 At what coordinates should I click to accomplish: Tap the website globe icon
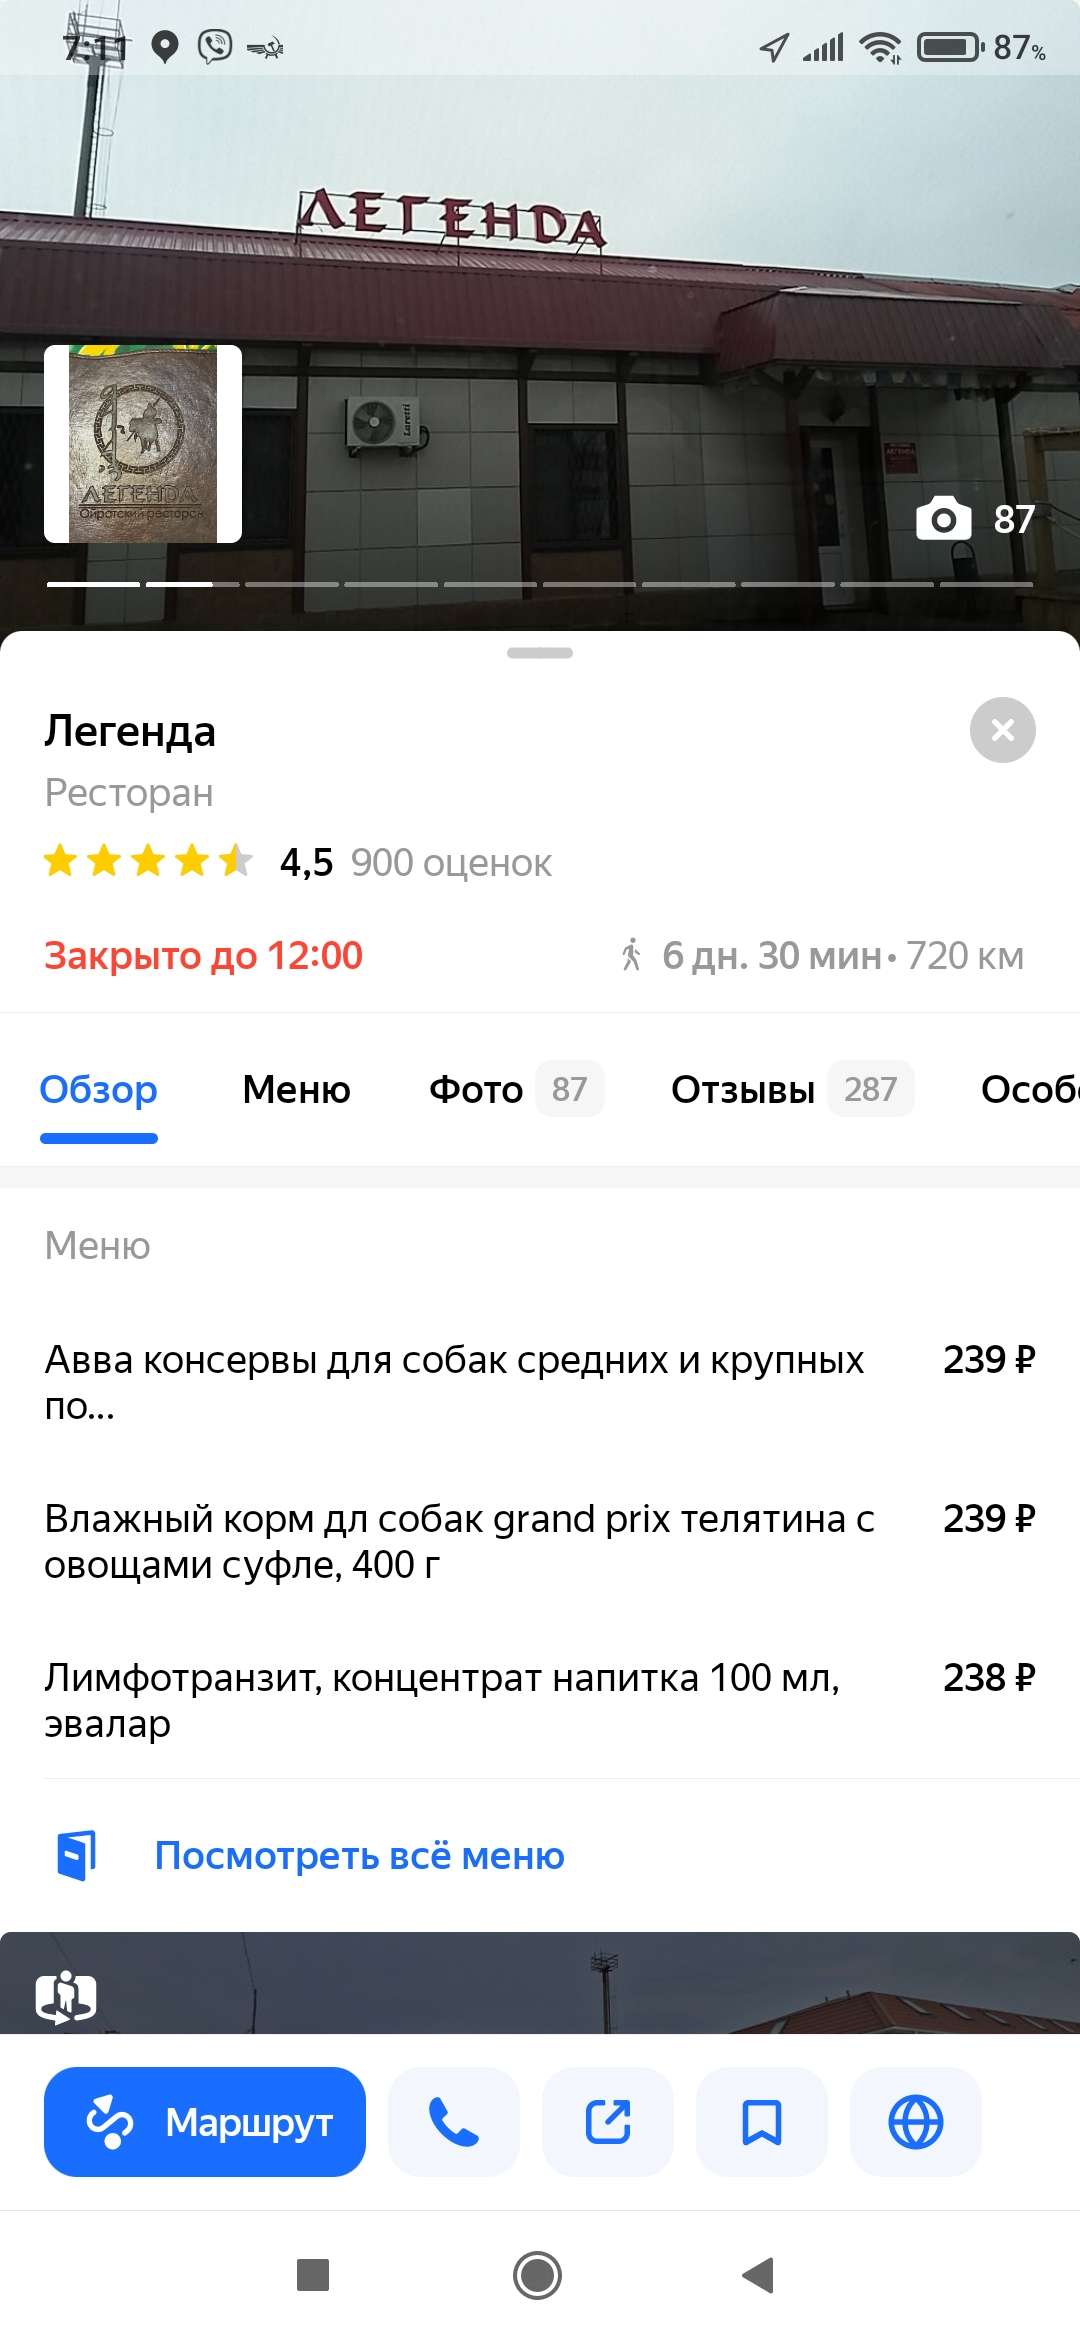click(915, 2121)
